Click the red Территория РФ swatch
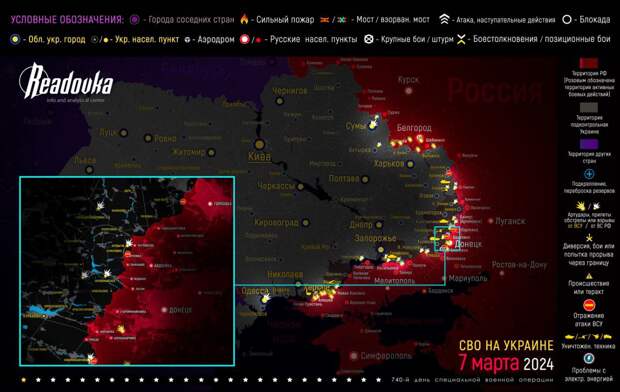This screenshot has width=620, height=392. (589, 63)
